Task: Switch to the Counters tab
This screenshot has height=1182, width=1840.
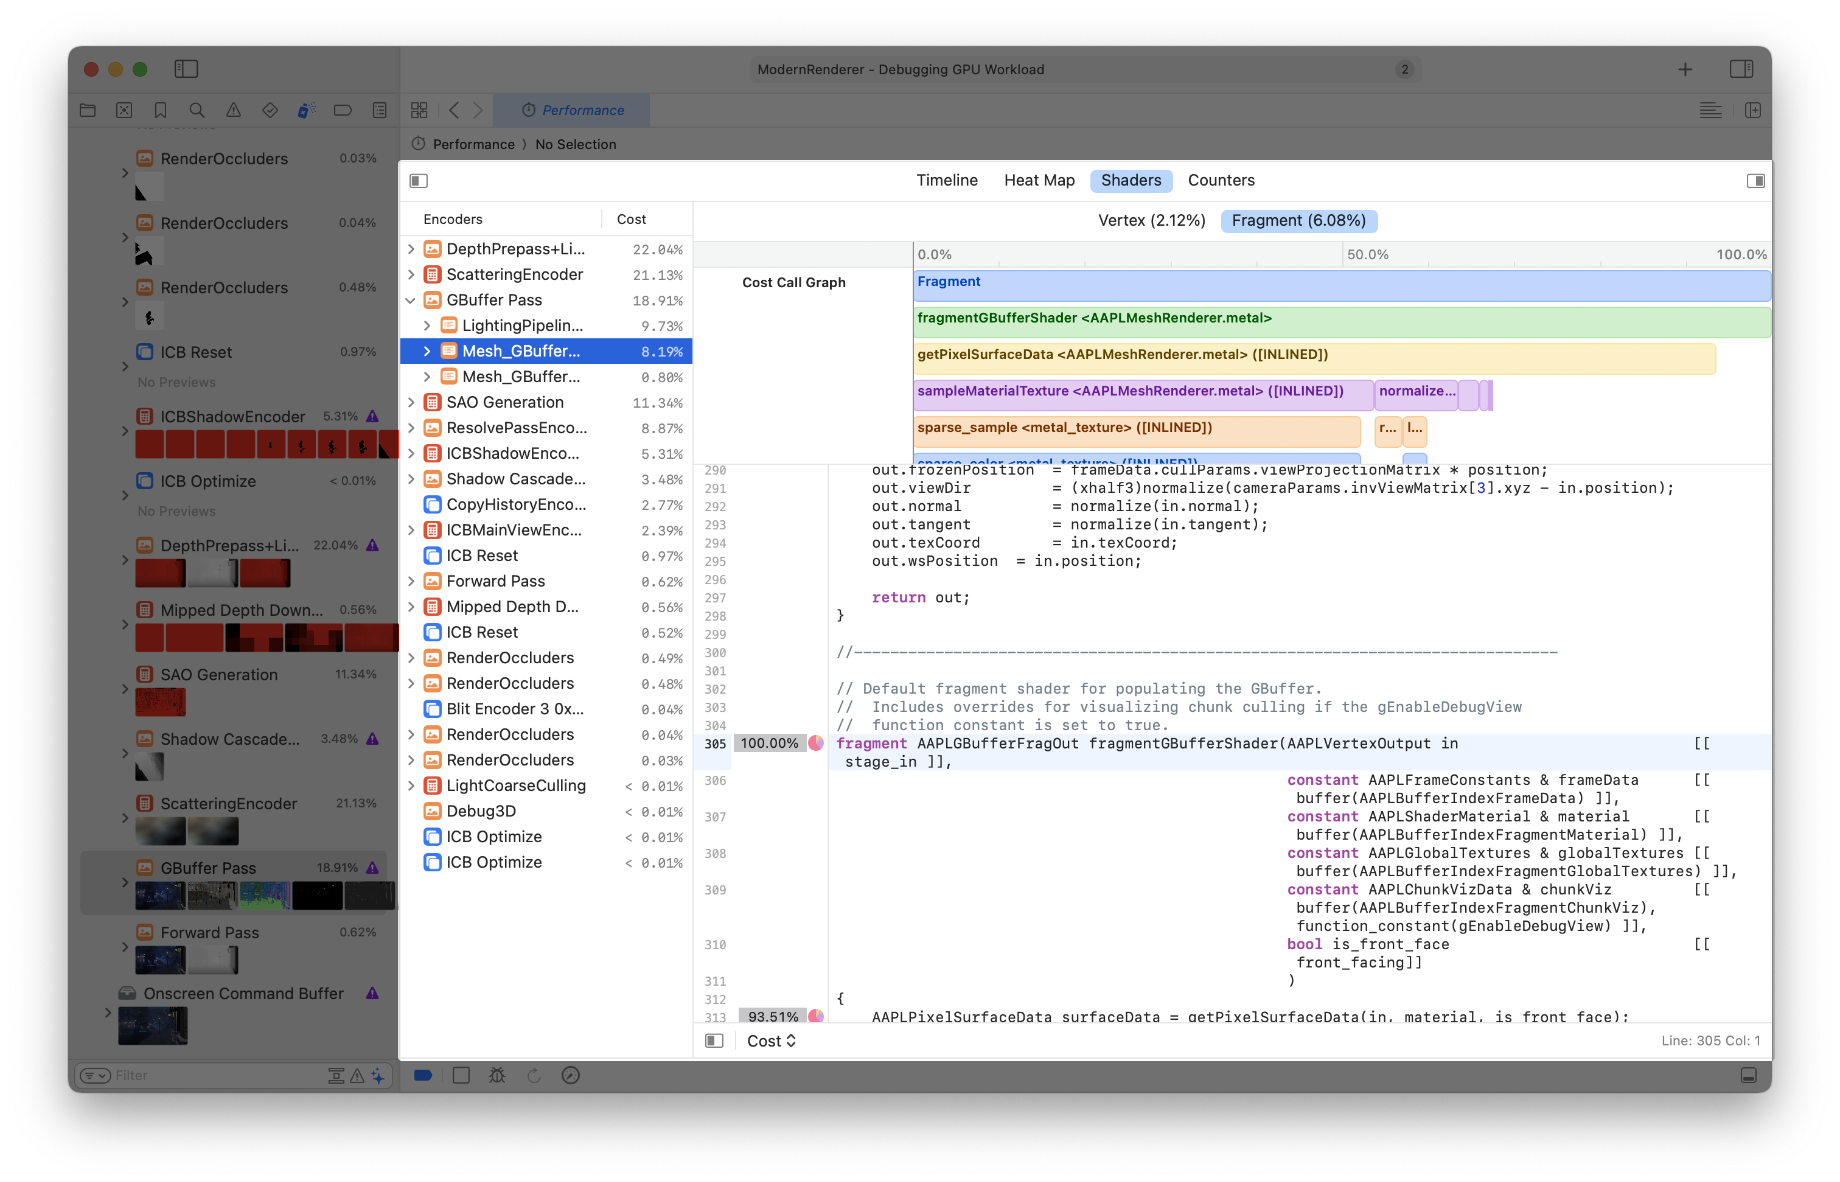Action: coord(1220,181)
